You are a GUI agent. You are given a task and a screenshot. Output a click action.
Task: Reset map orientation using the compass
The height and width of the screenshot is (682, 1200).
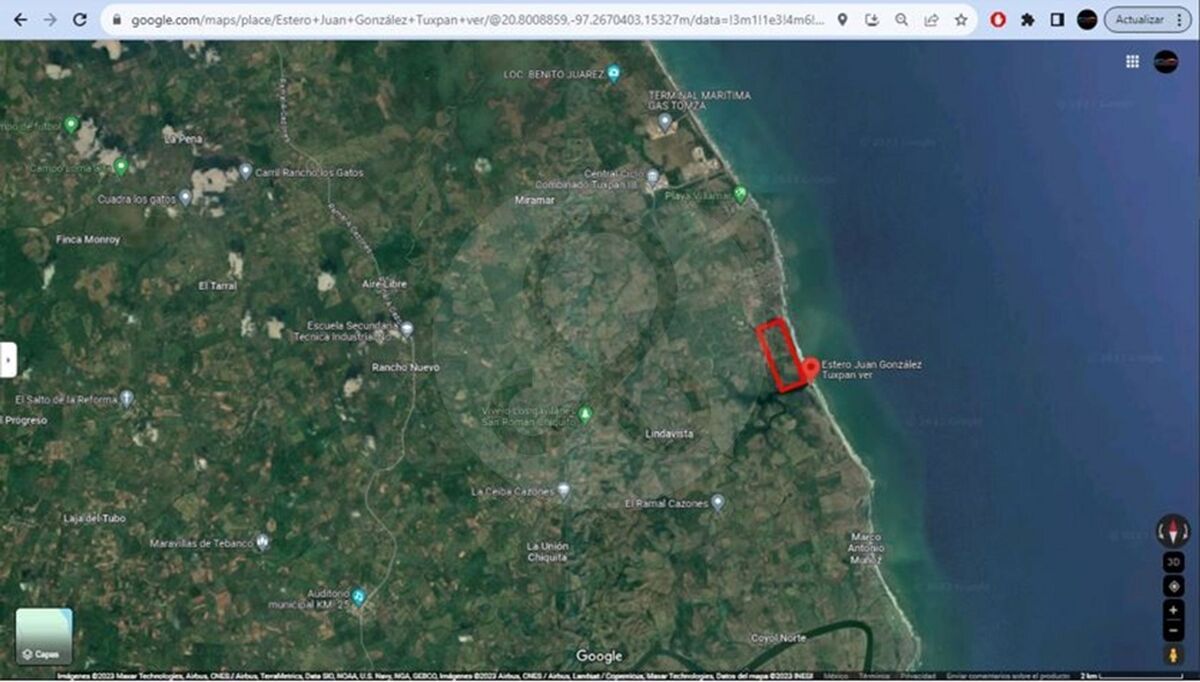[1174, 530]
